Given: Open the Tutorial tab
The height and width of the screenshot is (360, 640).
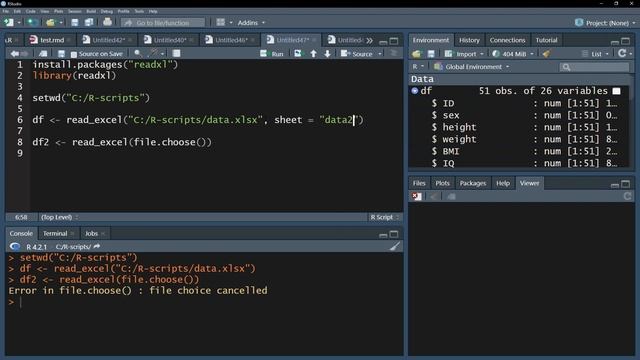Looking at the screenshot, I should (x=546, y=40).
